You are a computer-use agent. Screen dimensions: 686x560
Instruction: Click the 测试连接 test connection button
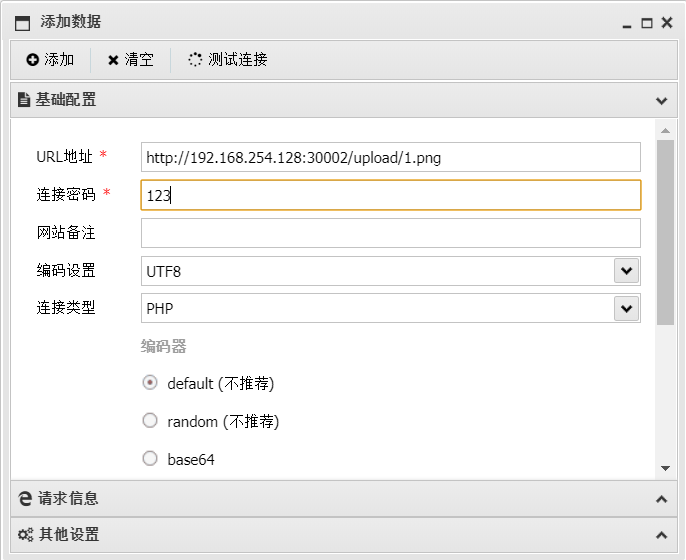point(228,60)
